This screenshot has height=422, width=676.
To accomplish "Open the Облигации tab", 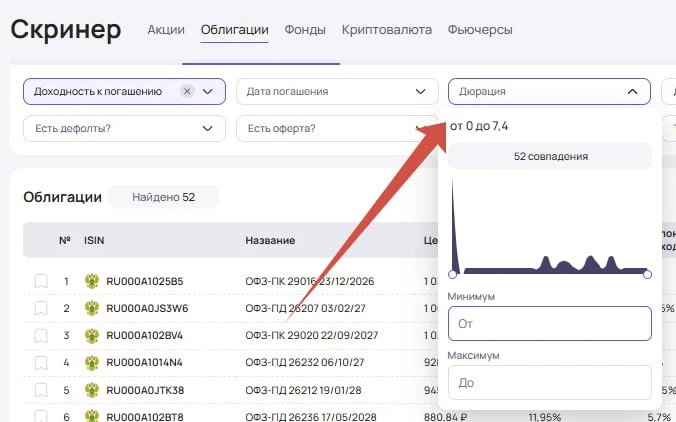I will [x=235, y=30].
